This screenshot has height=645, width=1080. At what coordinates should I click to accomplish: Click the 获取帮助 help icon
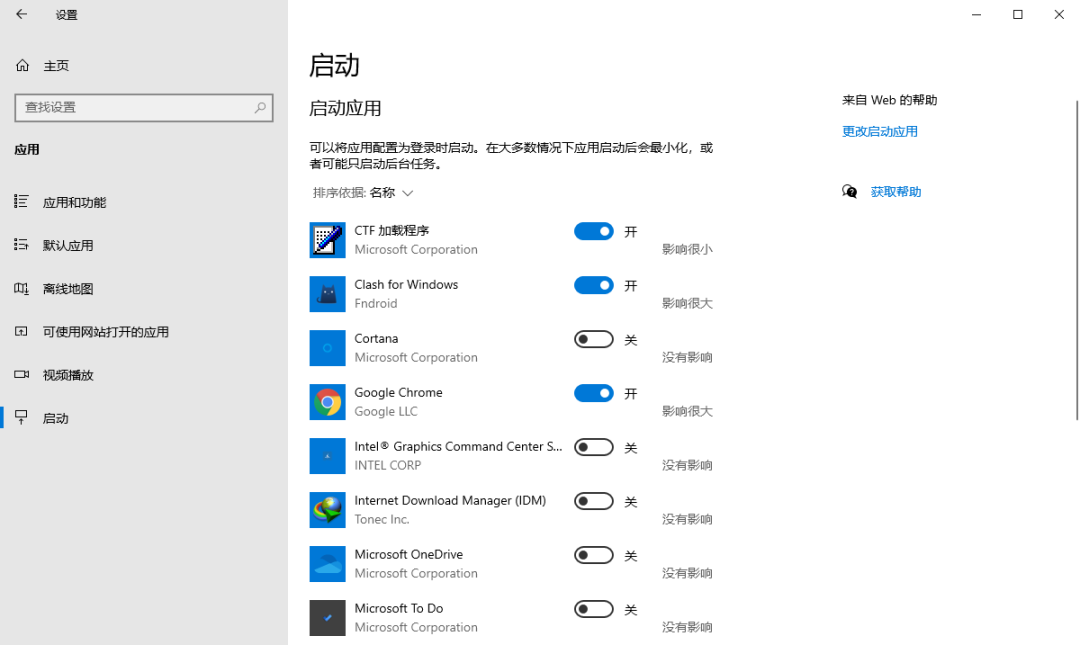point(849,191)
